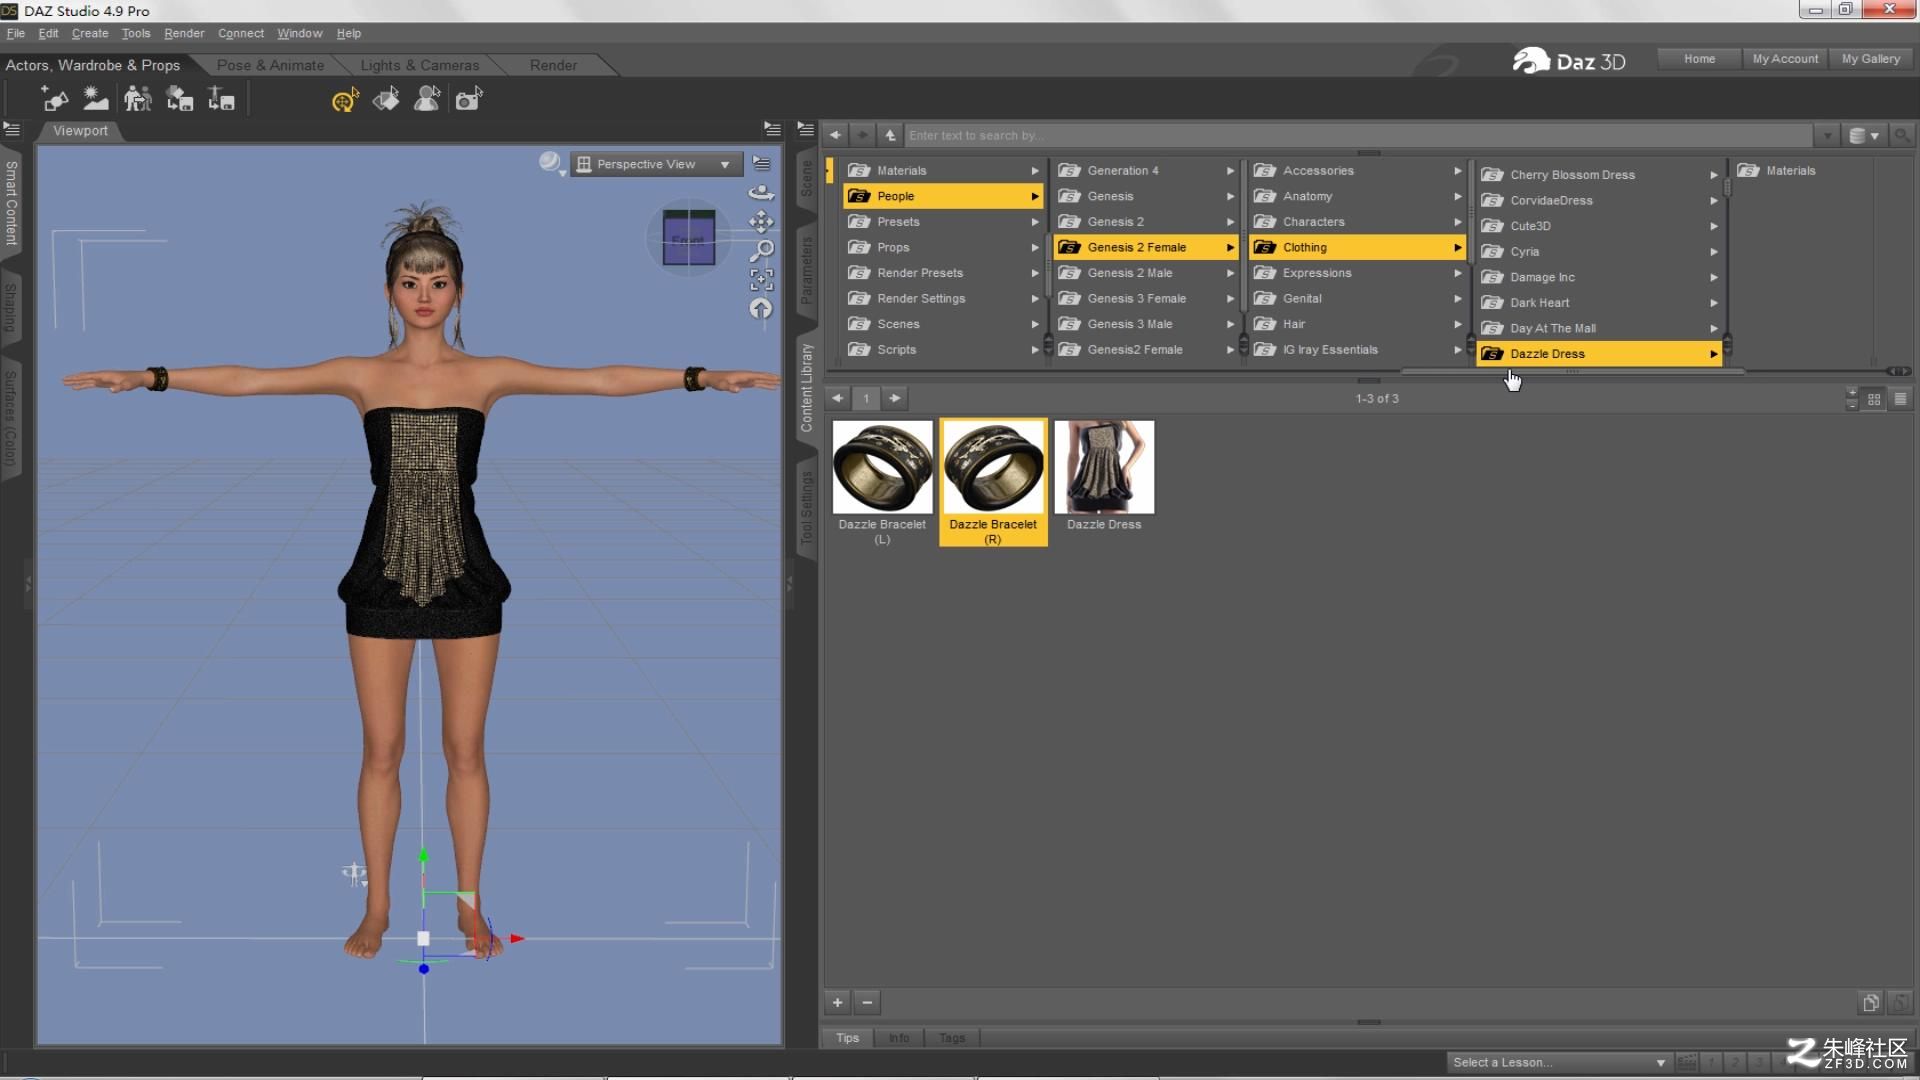
Task: Click the My Gallery button
Action: click(1870, 59)
